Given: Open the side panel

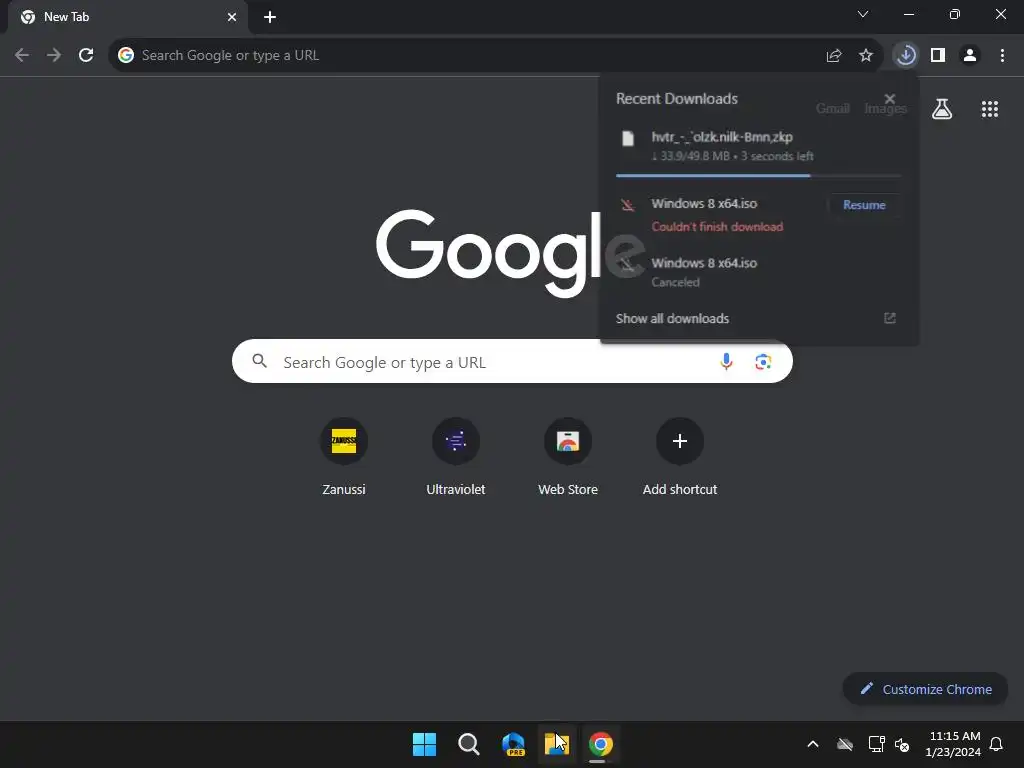Looking at the screenshot, I should pyautogui.click(x=938, y=56).
